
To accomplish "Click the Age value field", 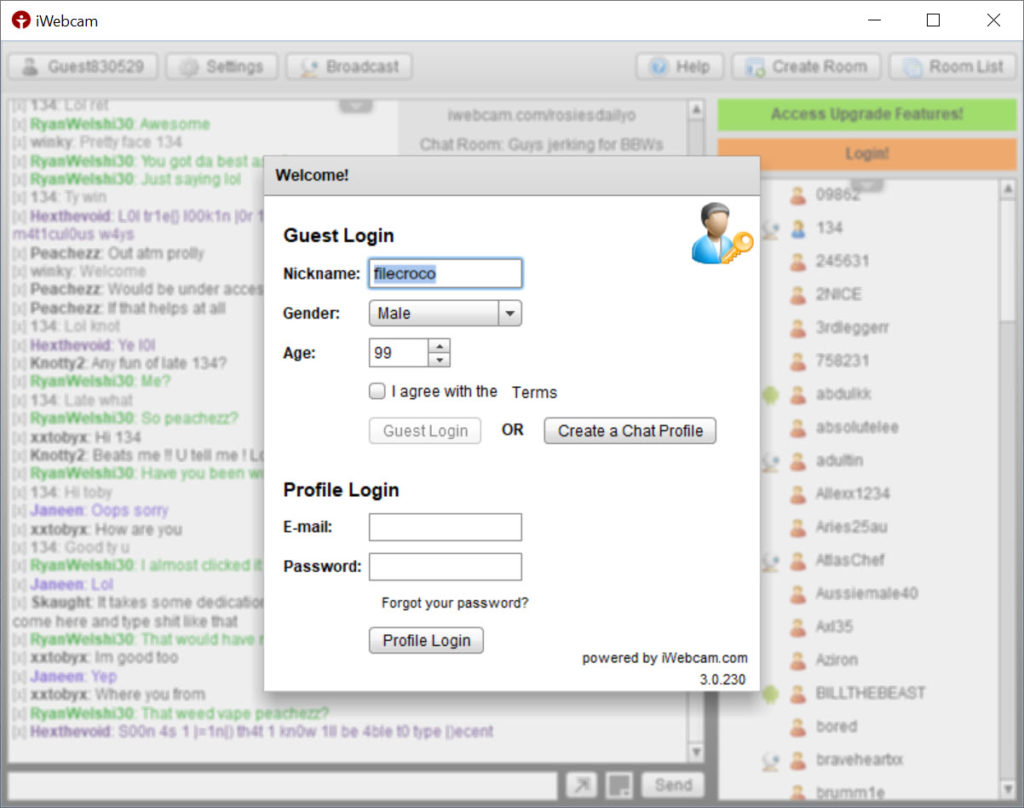I will click(398, 353).
